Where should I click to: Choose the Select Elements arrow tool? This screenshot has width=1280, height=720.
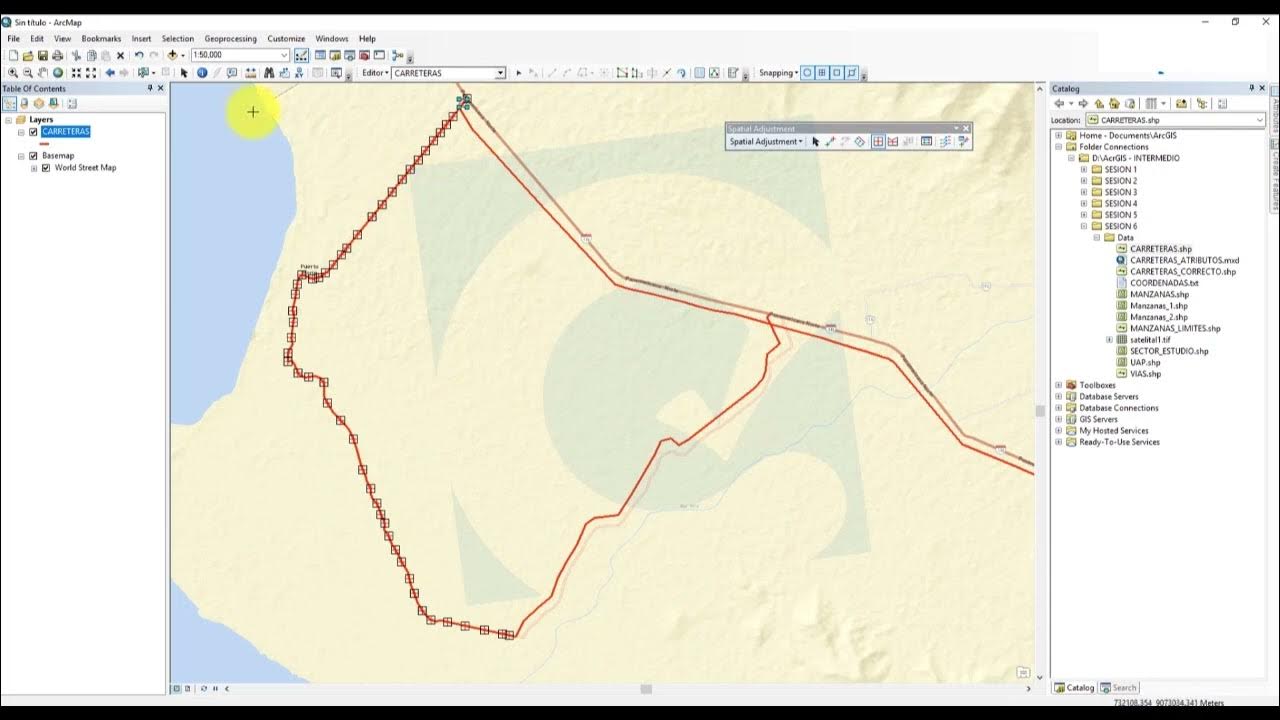184,73
